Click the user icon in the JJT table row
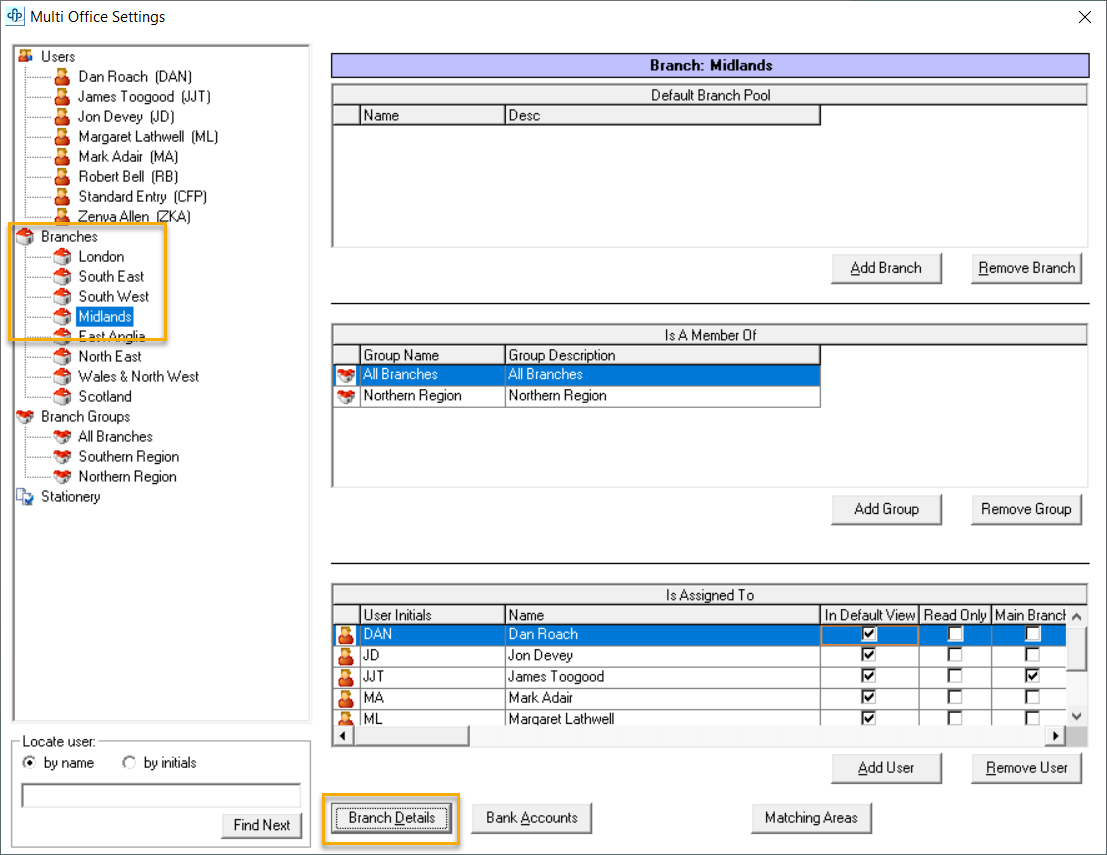Viewport: 1107px width, 855px height. pyautogui.click(x=346, y=677)
